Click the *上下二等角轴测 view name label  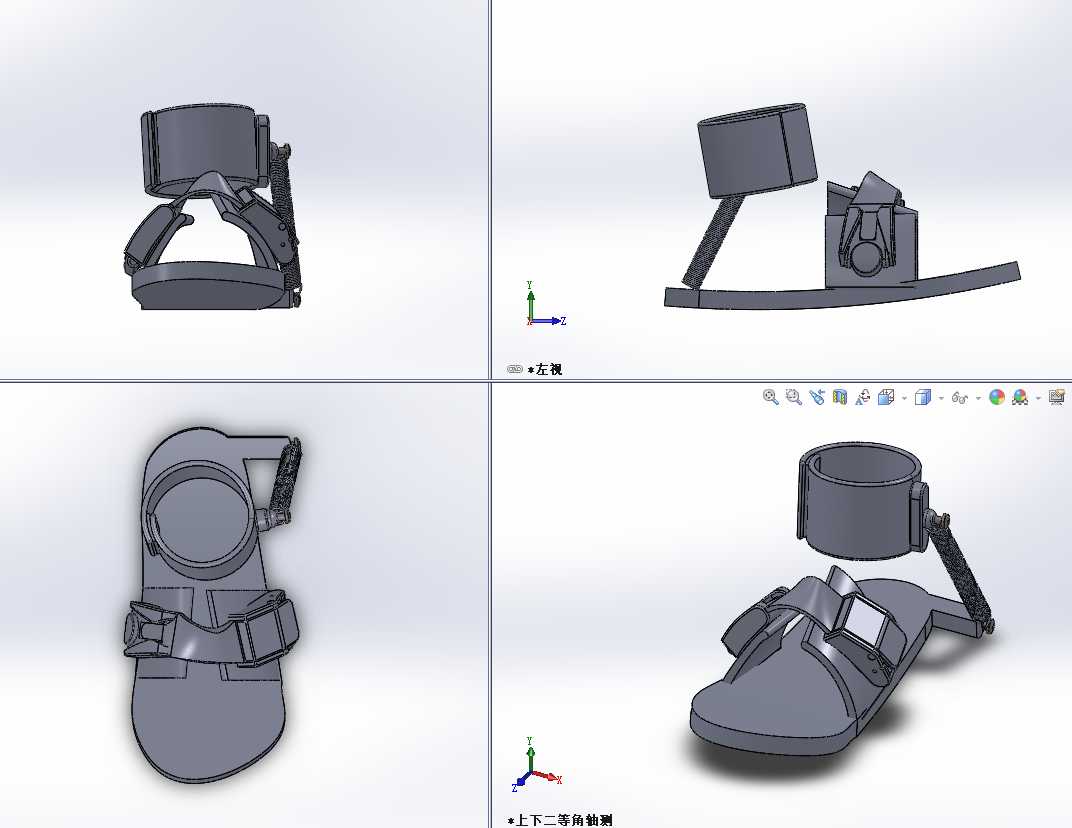pos(560,820)
